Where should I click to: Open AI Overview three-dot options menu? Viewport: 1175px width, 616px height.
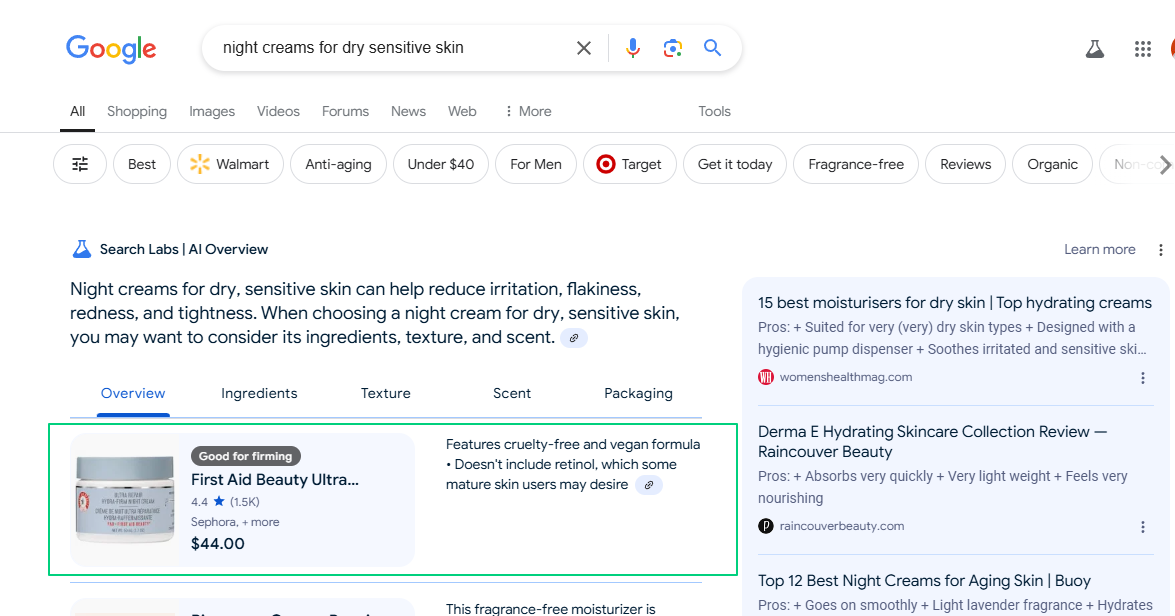[x=1160, y=250]
